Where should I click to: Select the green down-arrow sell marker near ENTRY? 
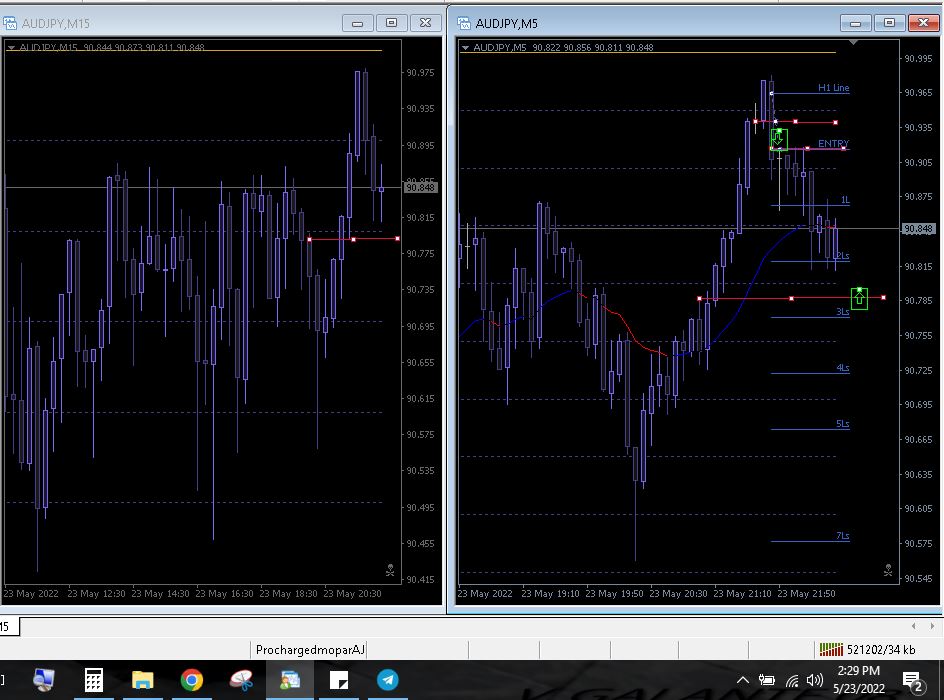(778, 140)
